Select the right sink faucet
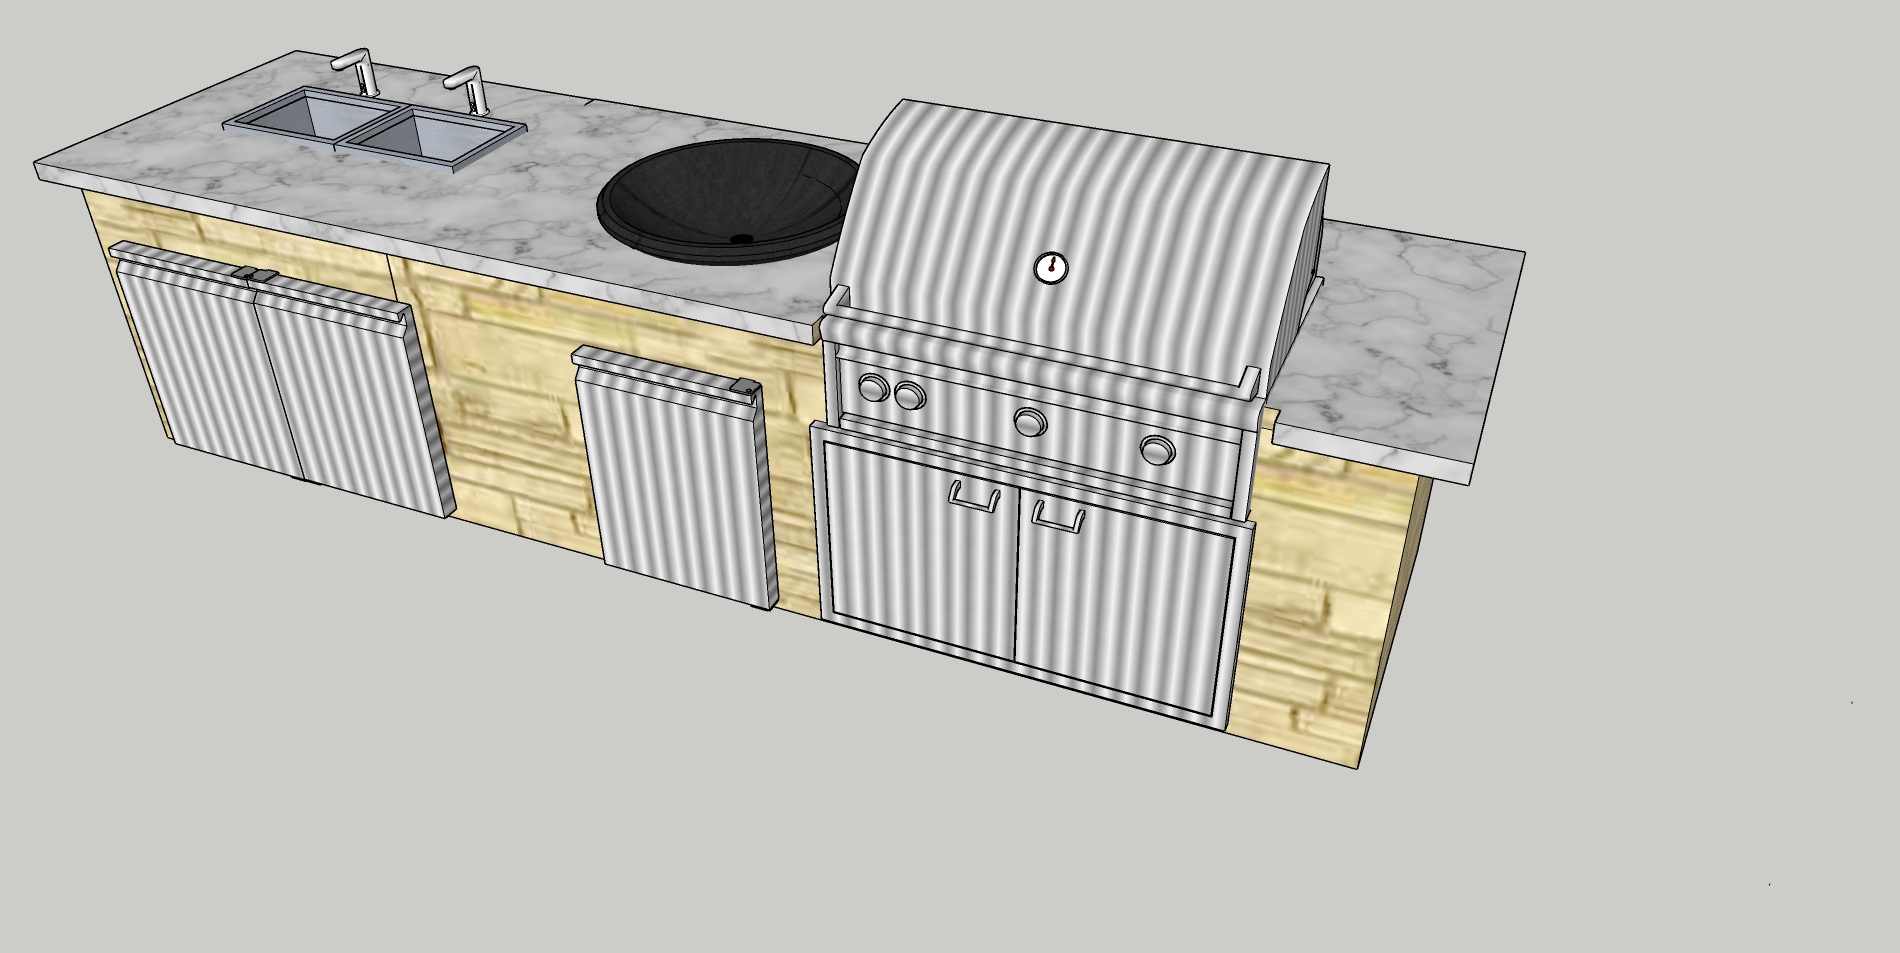1900x953 pixels. point(468,89)
